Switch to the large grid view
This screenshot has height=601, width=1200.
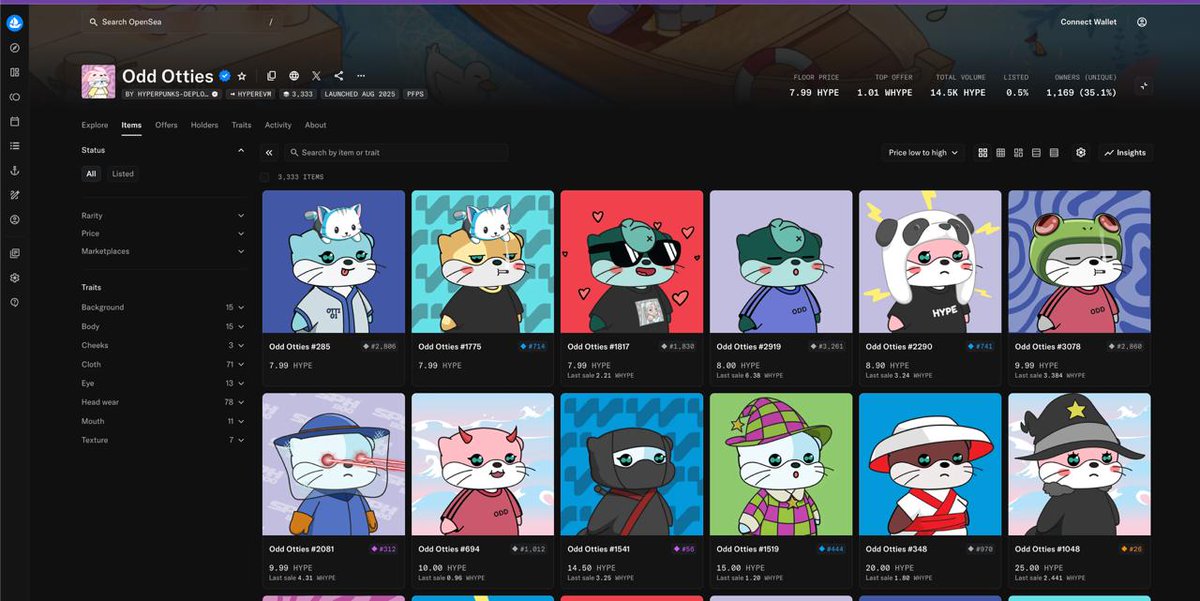coord(983,153)
